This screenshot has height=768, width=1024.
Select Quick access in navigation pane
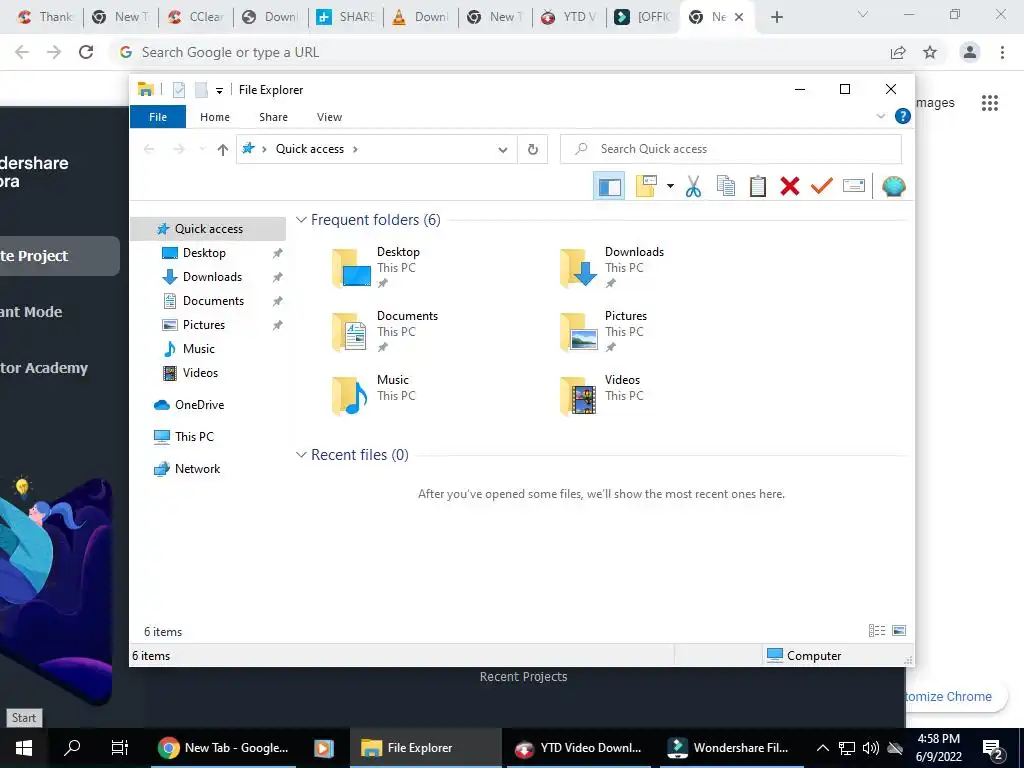tap(208, 229)
